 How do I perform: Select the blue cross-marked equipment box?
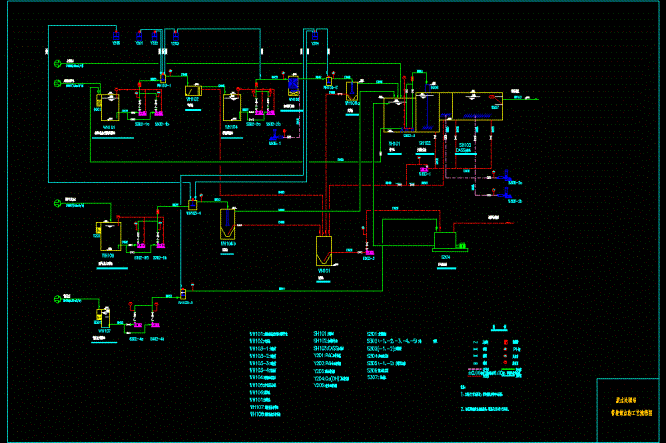pyautogui.click(x=293, y=86)
